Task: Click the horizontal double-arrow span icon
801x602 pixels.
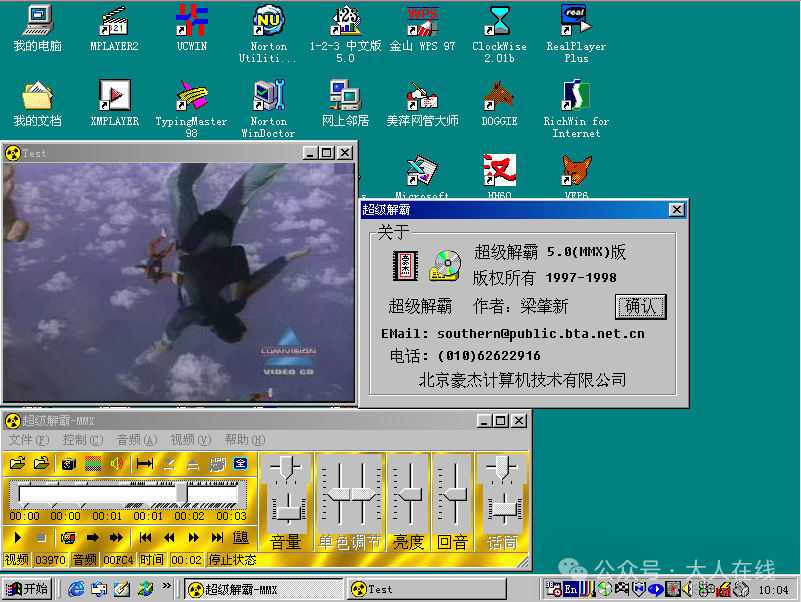Action: [x=145, y=464]
